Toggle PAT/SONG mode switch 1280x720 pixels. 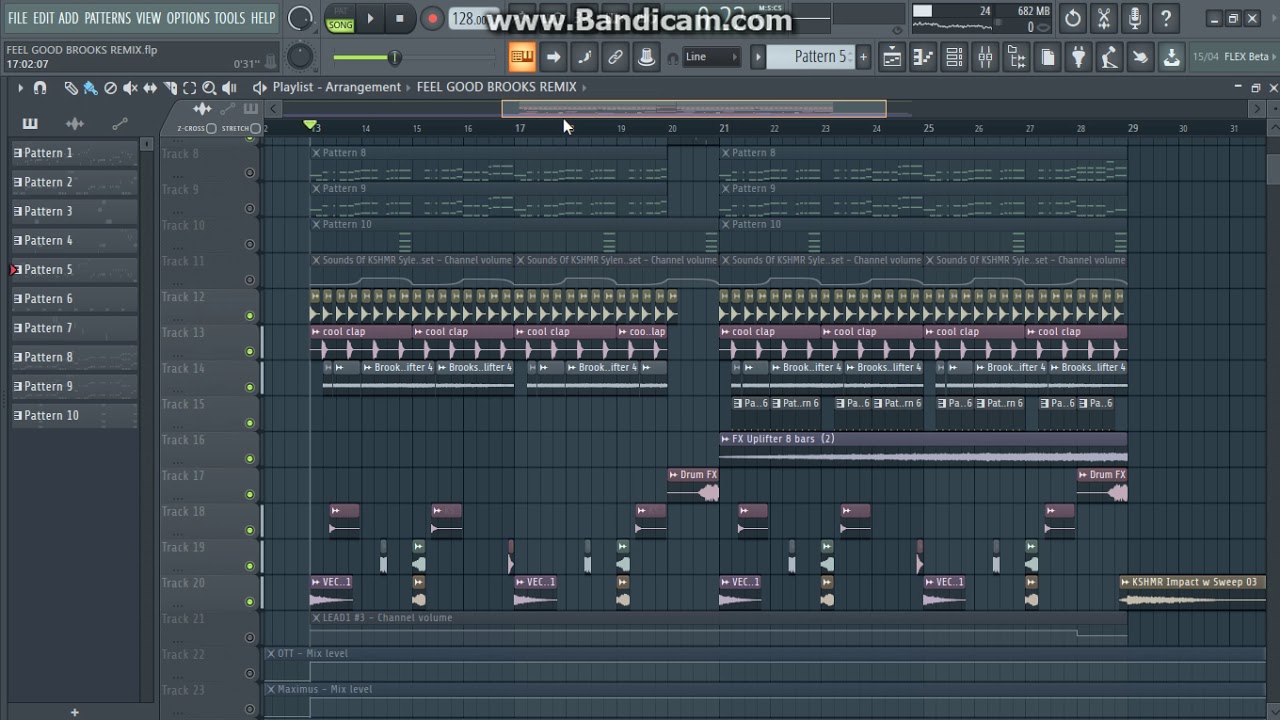coord(340,18)
